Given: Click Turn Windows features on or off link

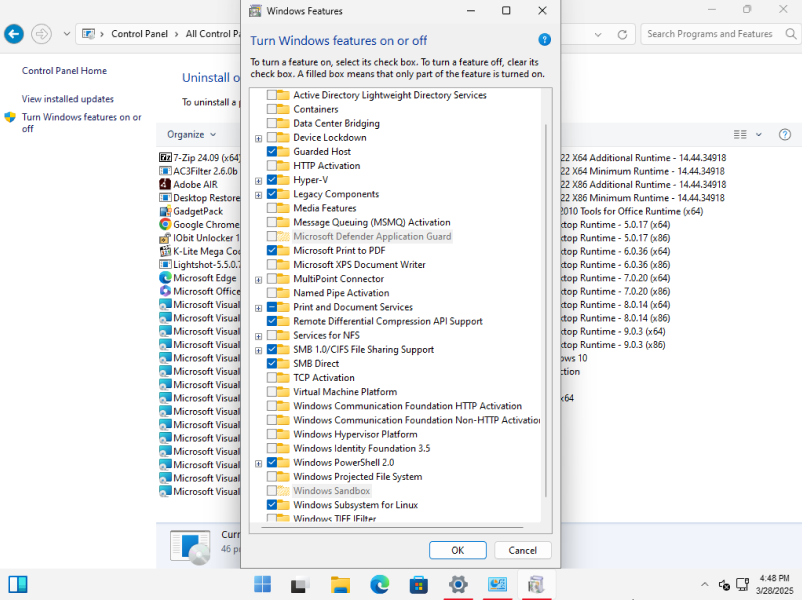Looking at the screenshot, I should tap(81, 123).
